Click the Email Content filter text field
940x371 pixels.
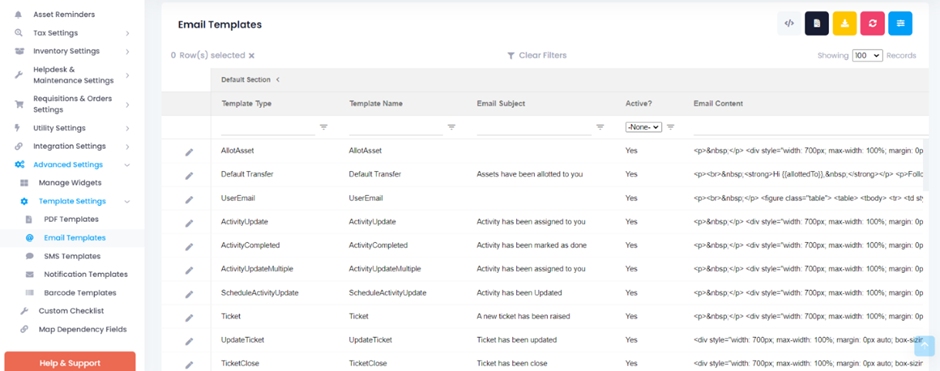pyautogui.click(x=811, y=127)
